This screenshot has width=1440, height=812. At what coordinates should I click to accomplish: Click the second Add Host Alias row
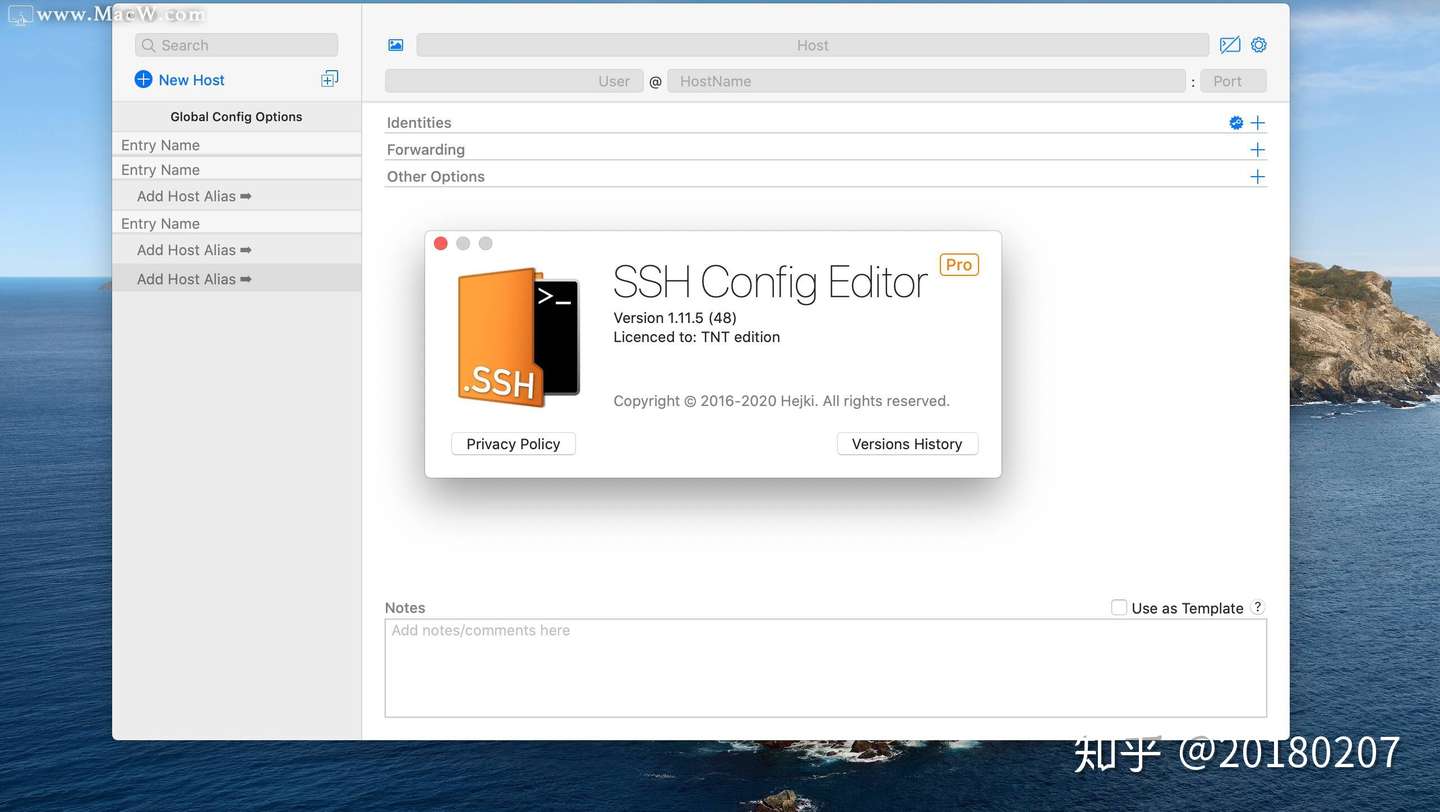pyautogui.click(x=236, y=250)
